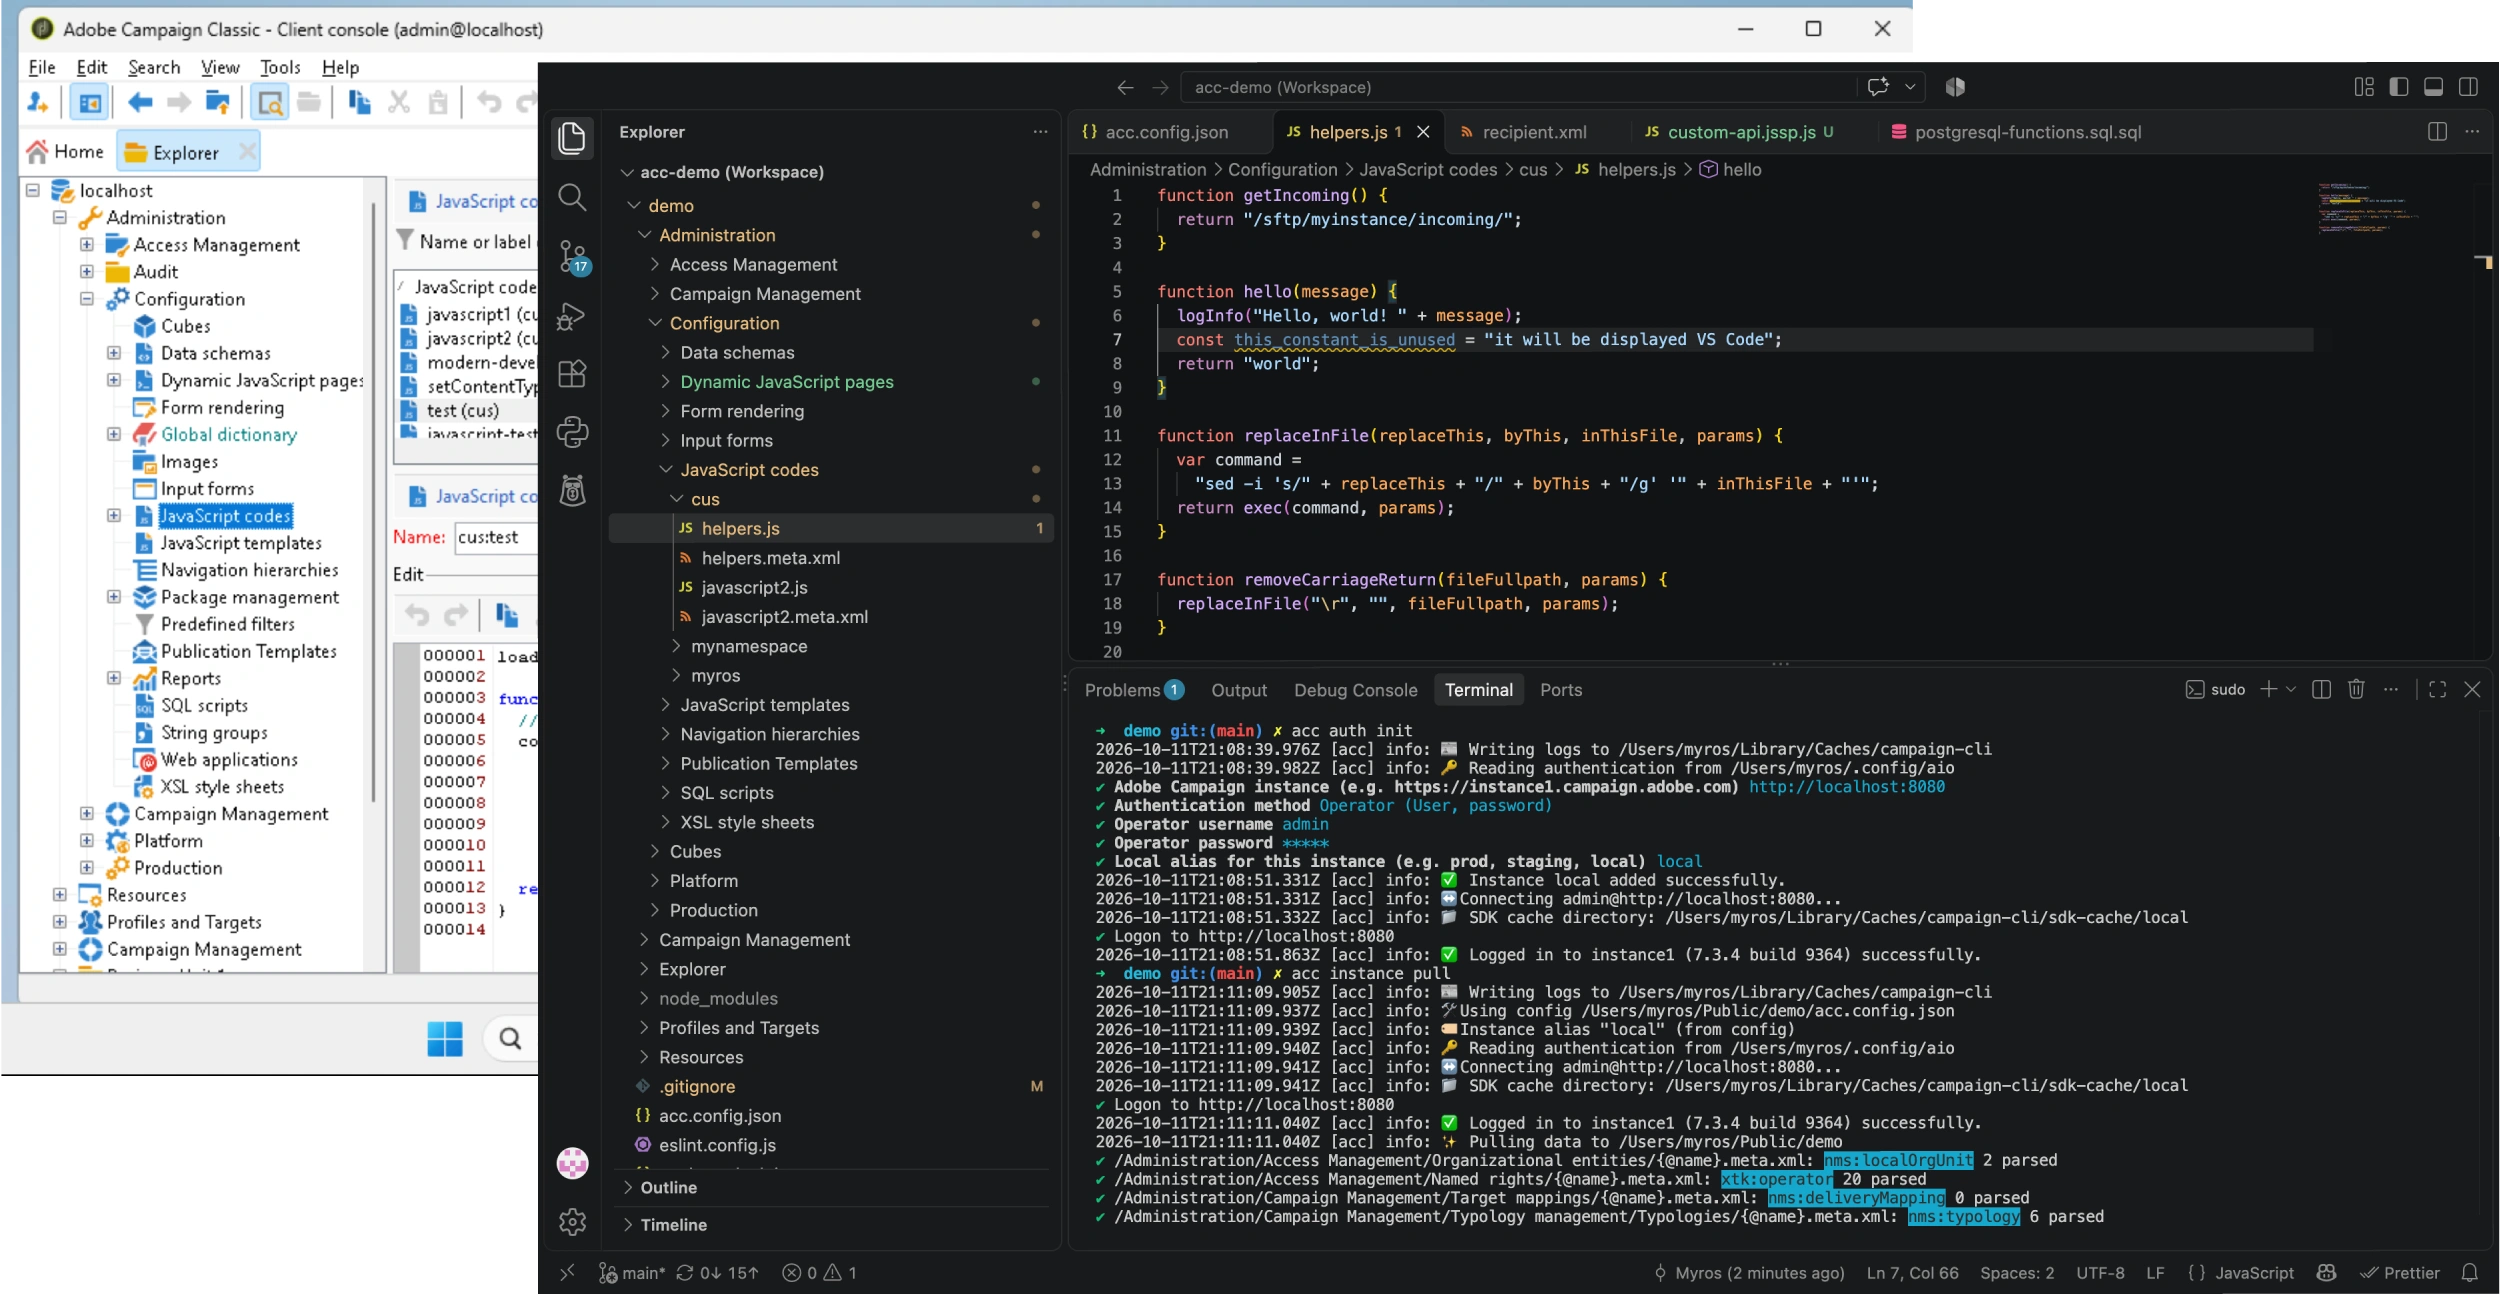Open the Python view in the activity bar

572,432
